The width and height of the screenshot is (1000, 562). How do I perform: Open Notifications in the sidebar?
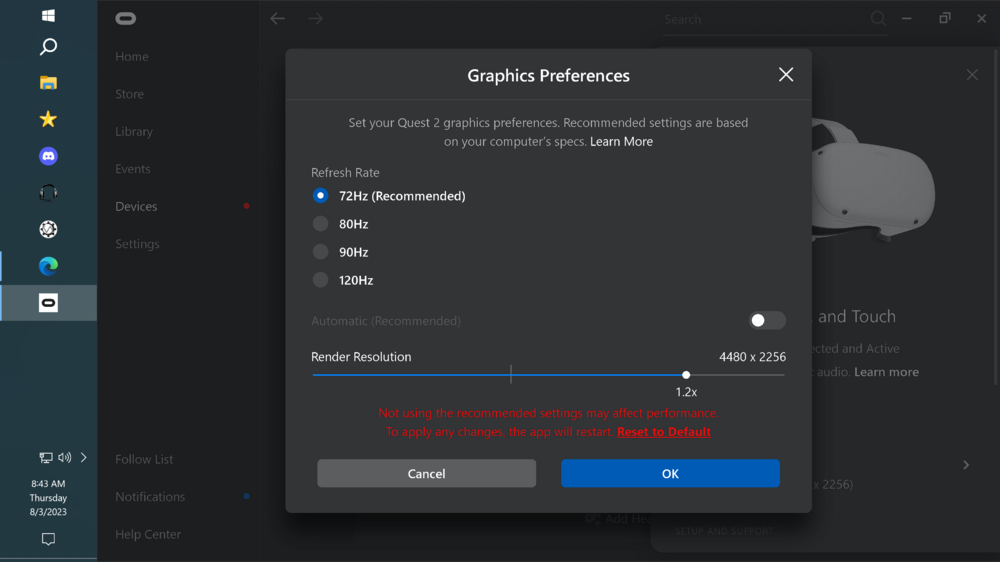coord(150,496)
